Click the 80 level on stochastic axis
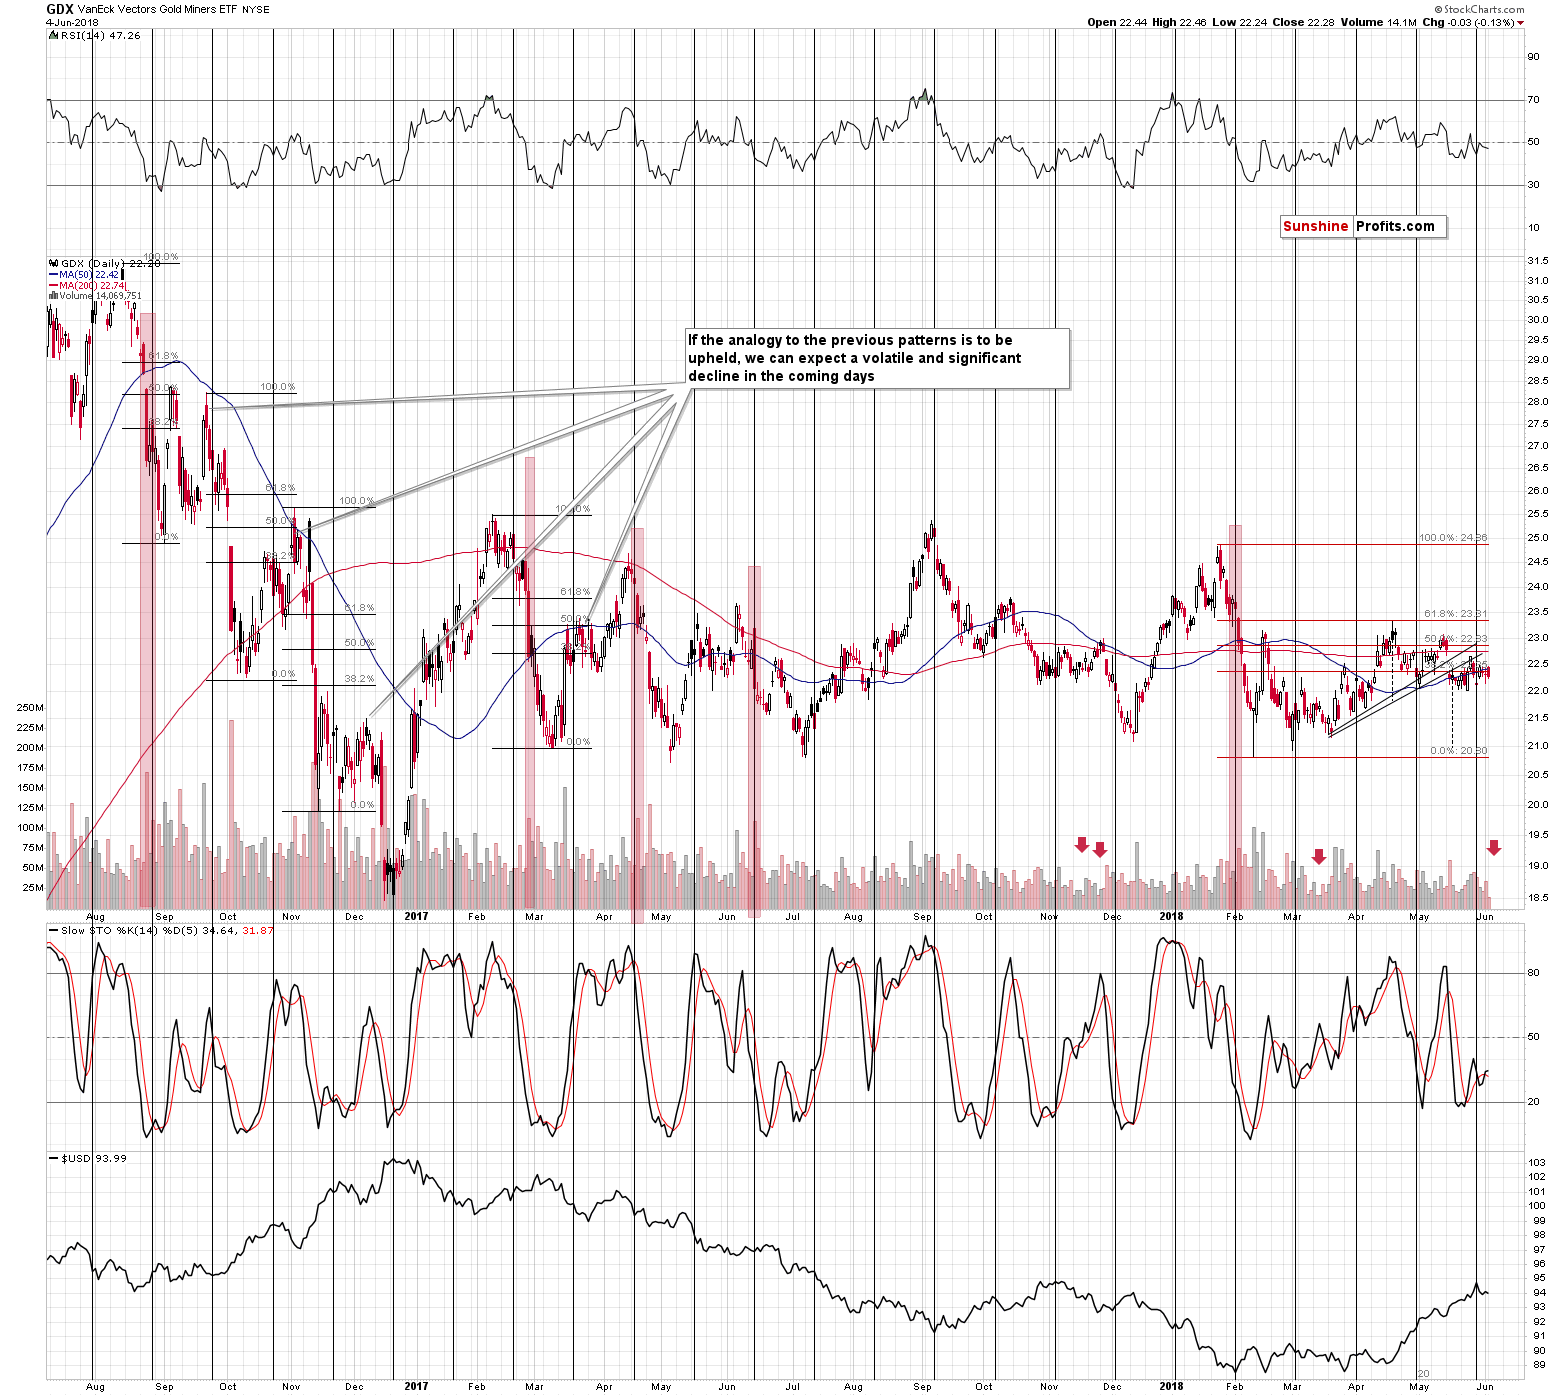This screenshot has height=1396, width=1565. point(1533,973)
